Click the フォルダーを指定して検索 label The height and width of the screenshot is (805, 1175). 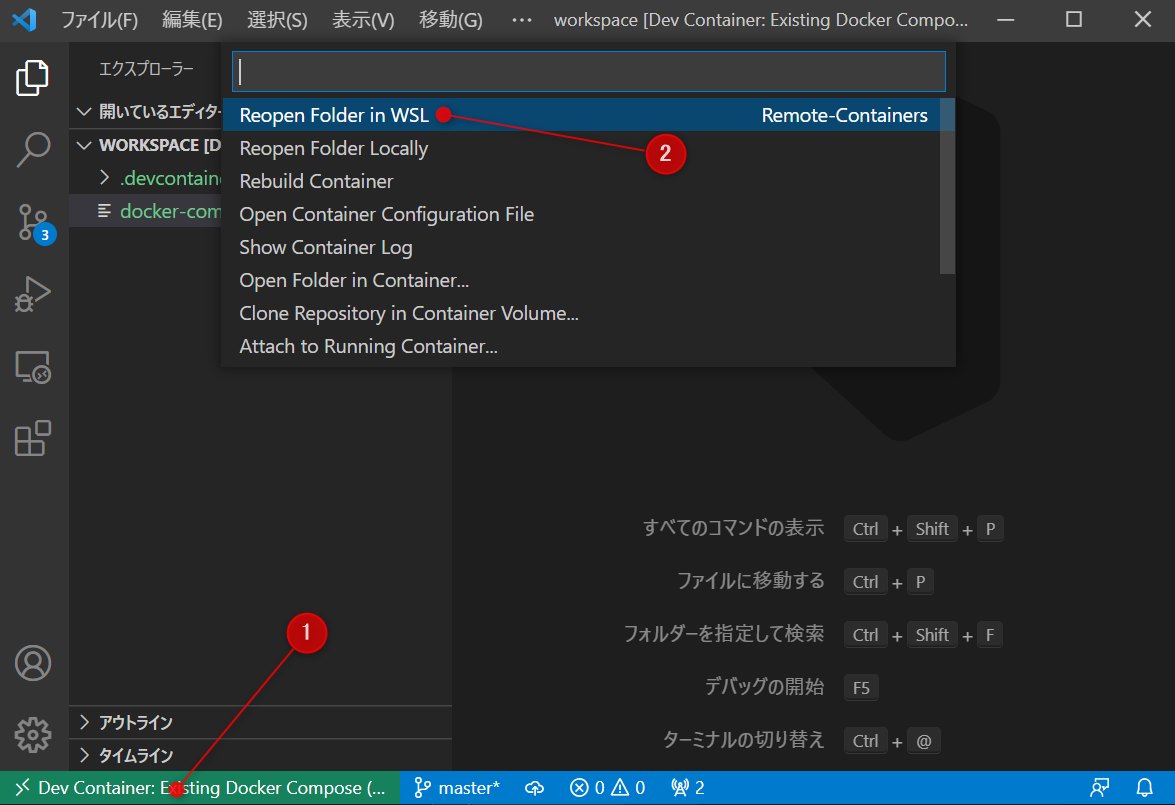[724, 634]
